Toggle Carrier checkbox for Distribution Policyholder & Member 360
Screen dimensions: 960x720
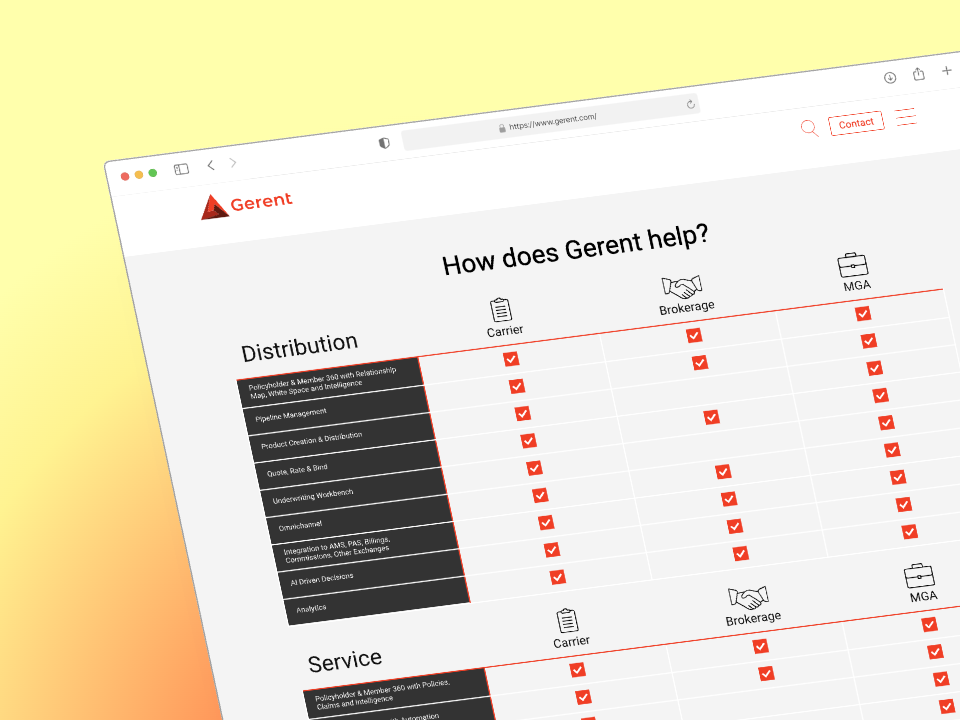511,359
